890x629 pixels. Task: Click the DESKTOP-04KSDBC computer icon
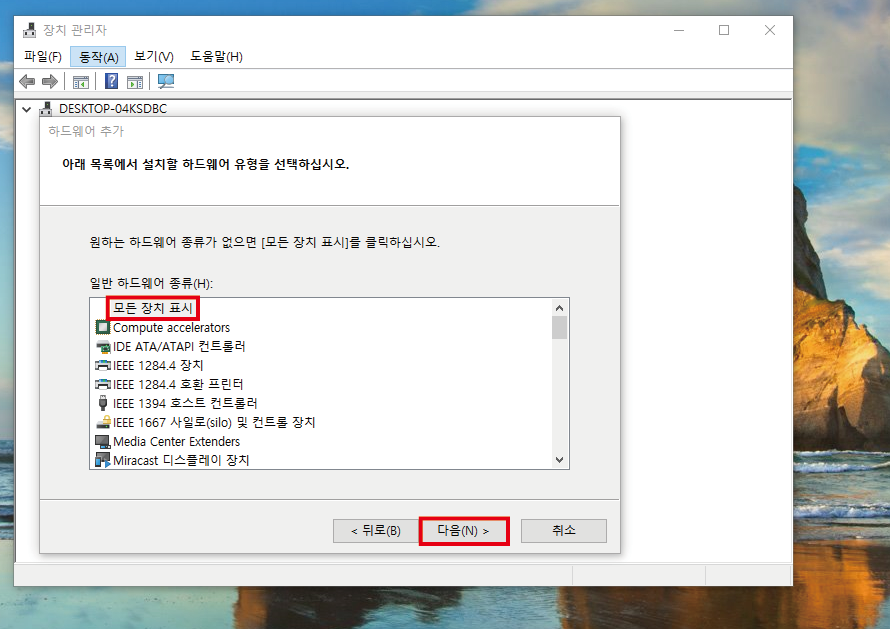[46, 108]
